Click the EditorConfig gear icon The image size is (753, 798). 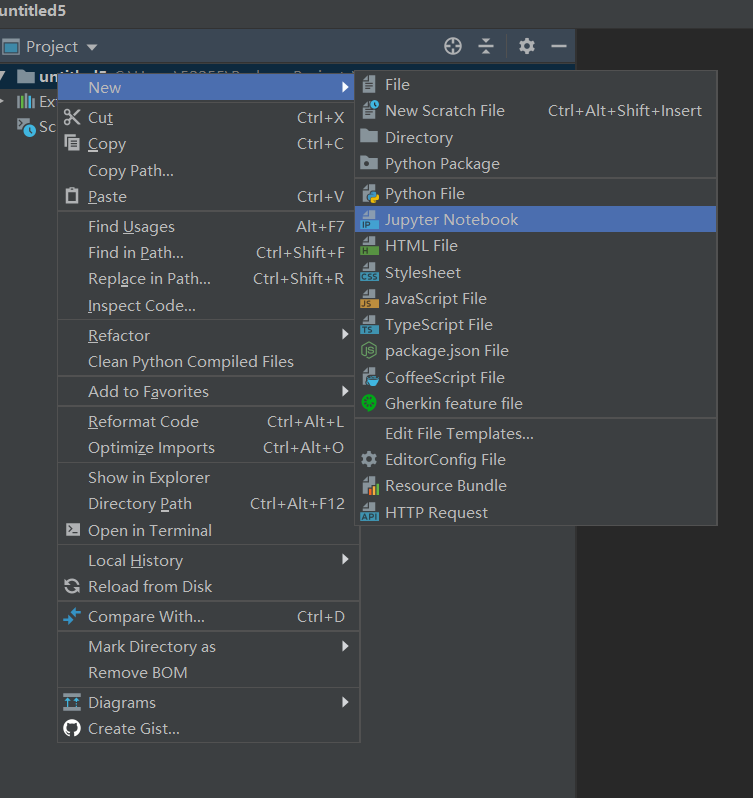click(x=369, y=460)
